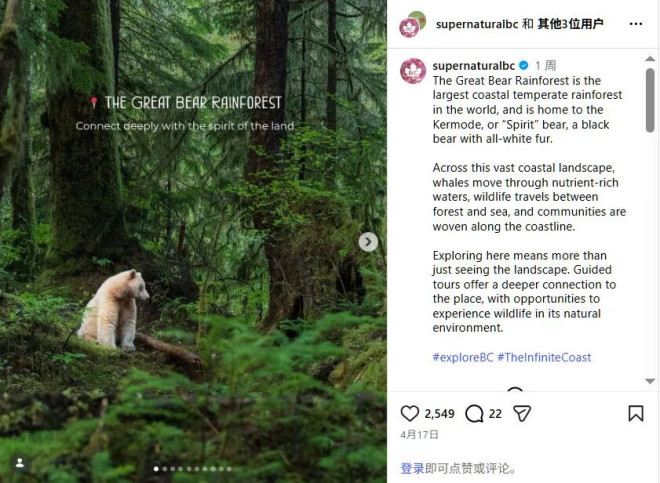Open the supernaturalbc username in header

pyautogui.click(x=476, y=24)
